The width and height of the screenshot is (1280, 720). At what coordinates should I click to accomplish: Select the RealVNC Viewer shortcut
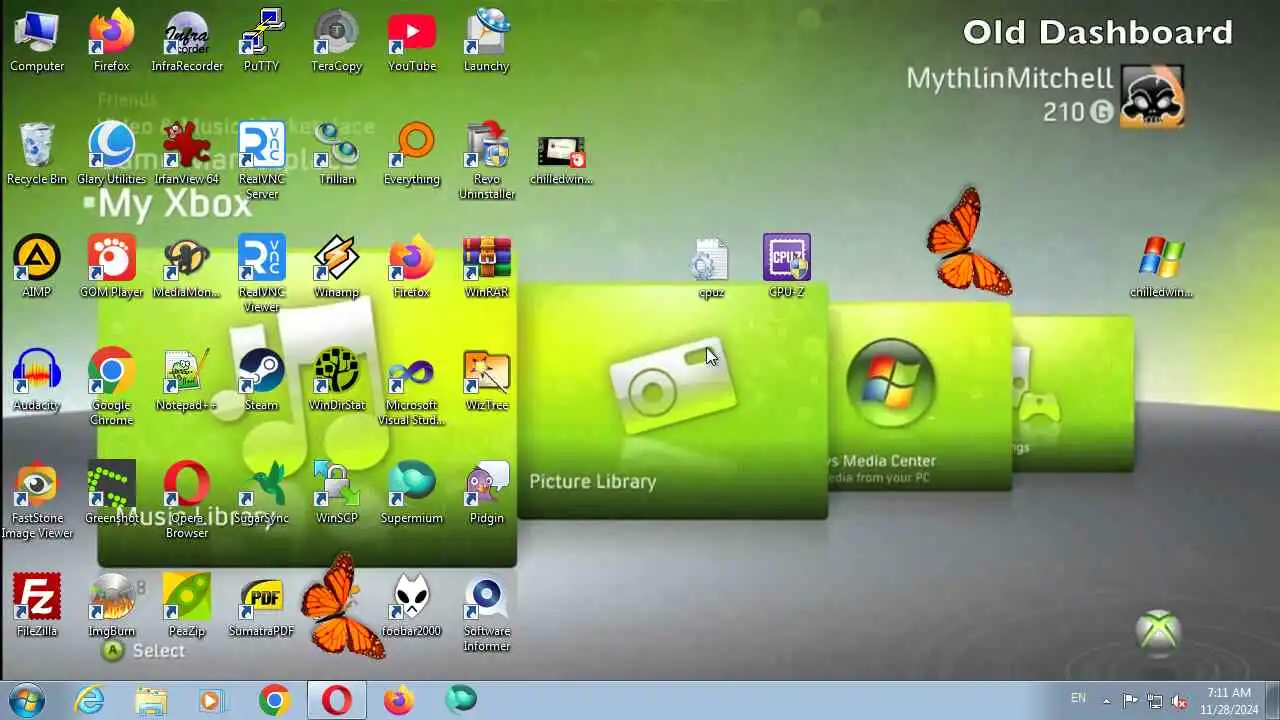pos(262,275)
